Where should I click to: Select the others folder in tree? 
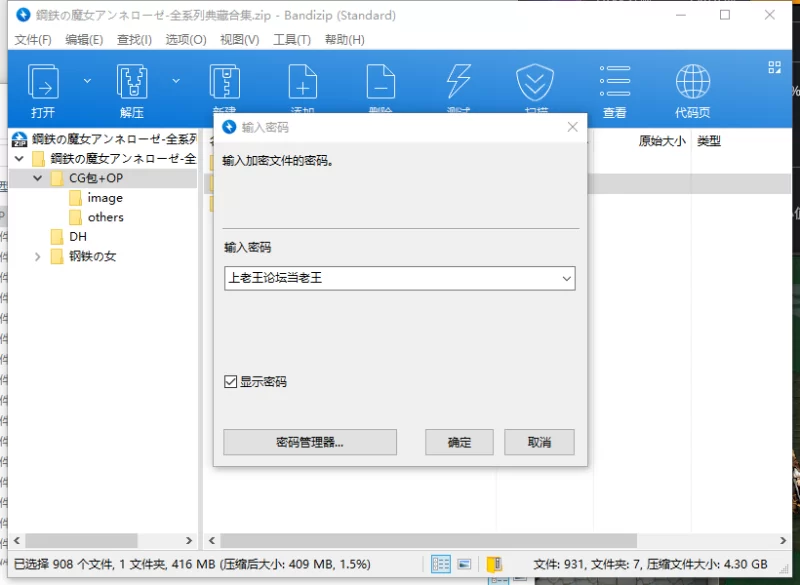click(106, 217)
